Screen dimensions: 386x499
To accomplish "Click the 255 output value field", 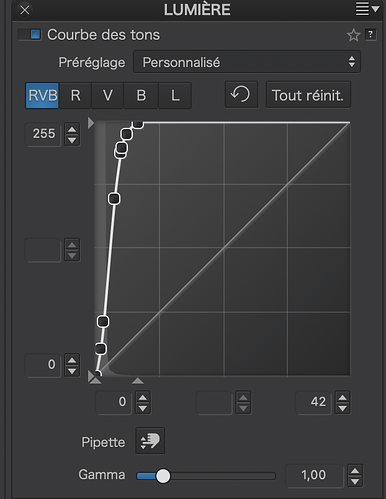I will (x=43, y=134).
